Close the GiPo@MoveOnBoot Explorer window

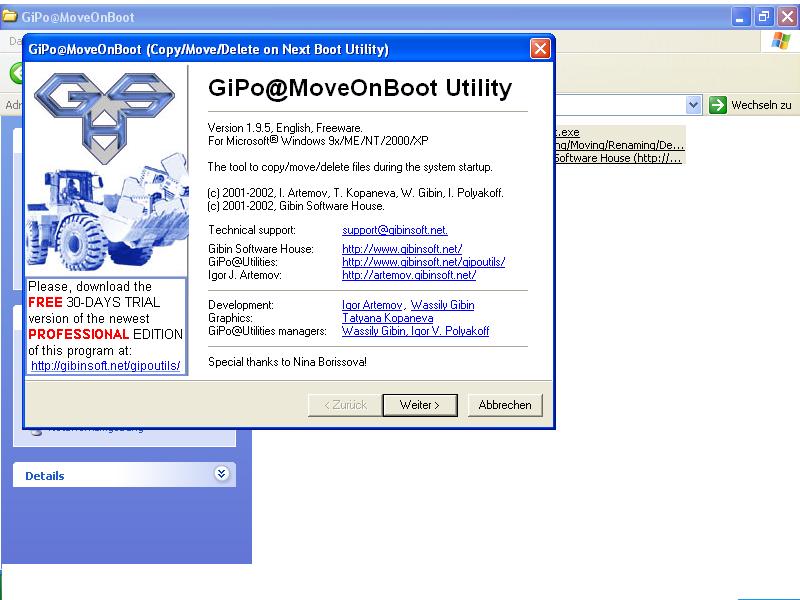tap(787, 17)
